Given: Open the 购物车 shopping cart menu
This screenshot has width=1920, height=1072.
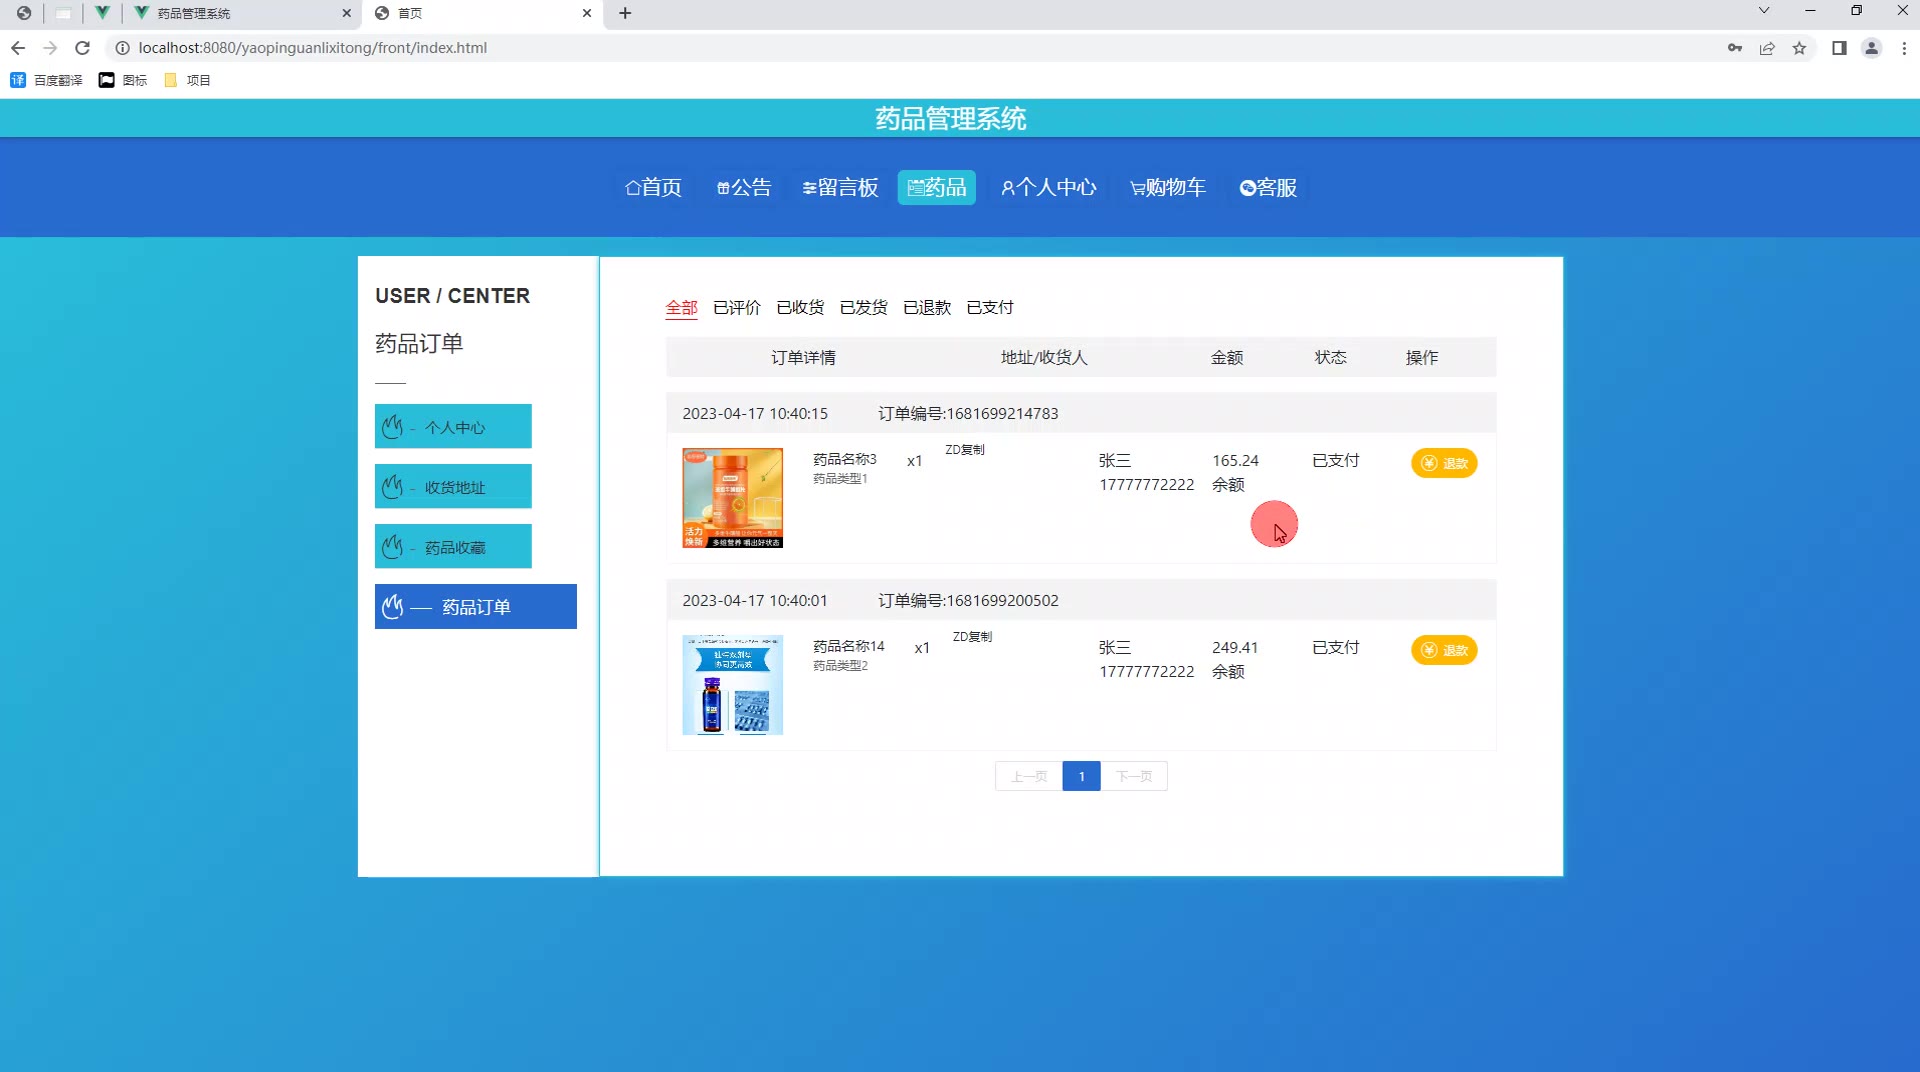Looking at the screenshot, I should pos(1167,187).
